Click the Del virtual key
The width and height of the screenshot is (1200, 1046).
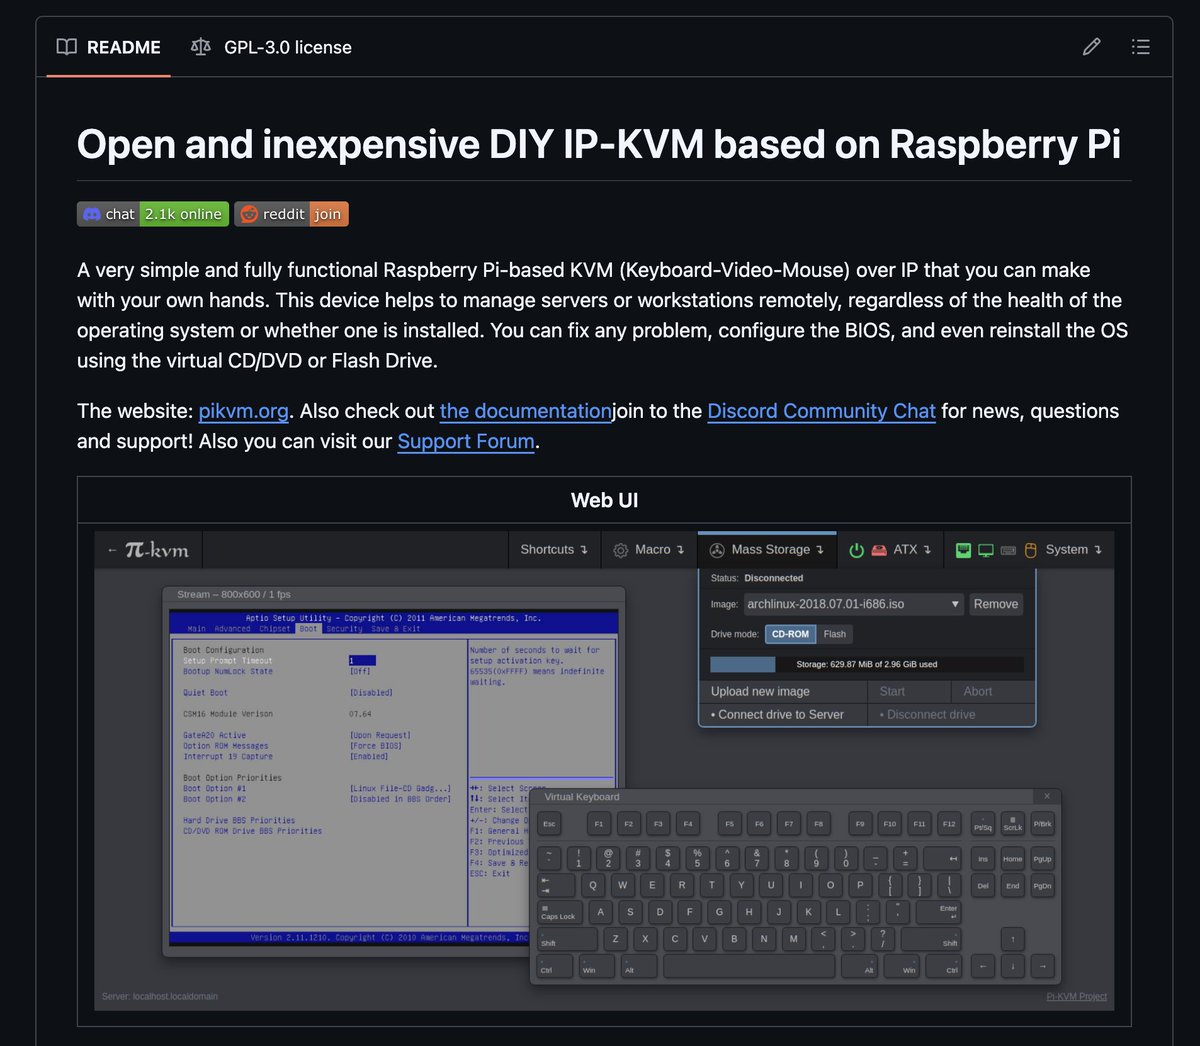pyautogui.click(x=984, y=884)
